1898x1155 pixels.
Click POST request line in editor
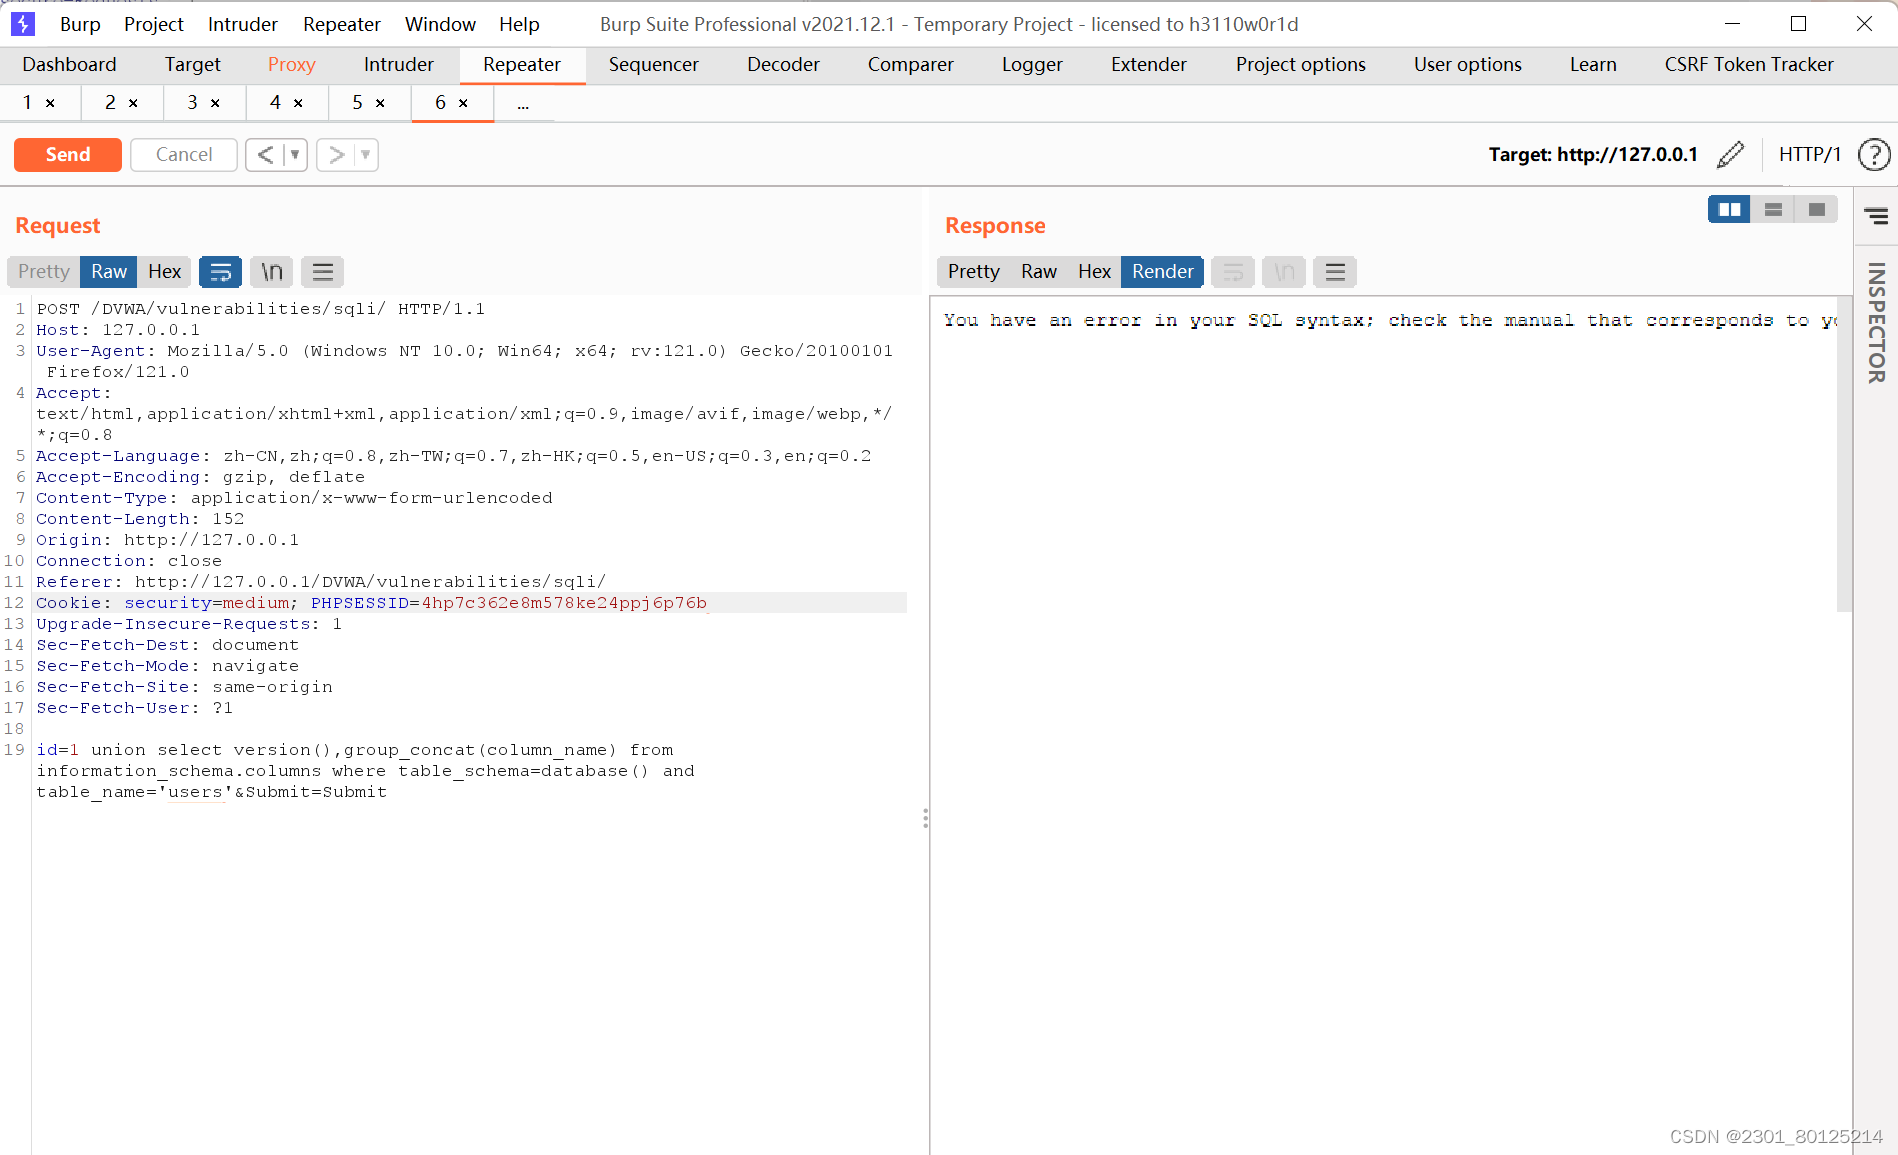261,309
